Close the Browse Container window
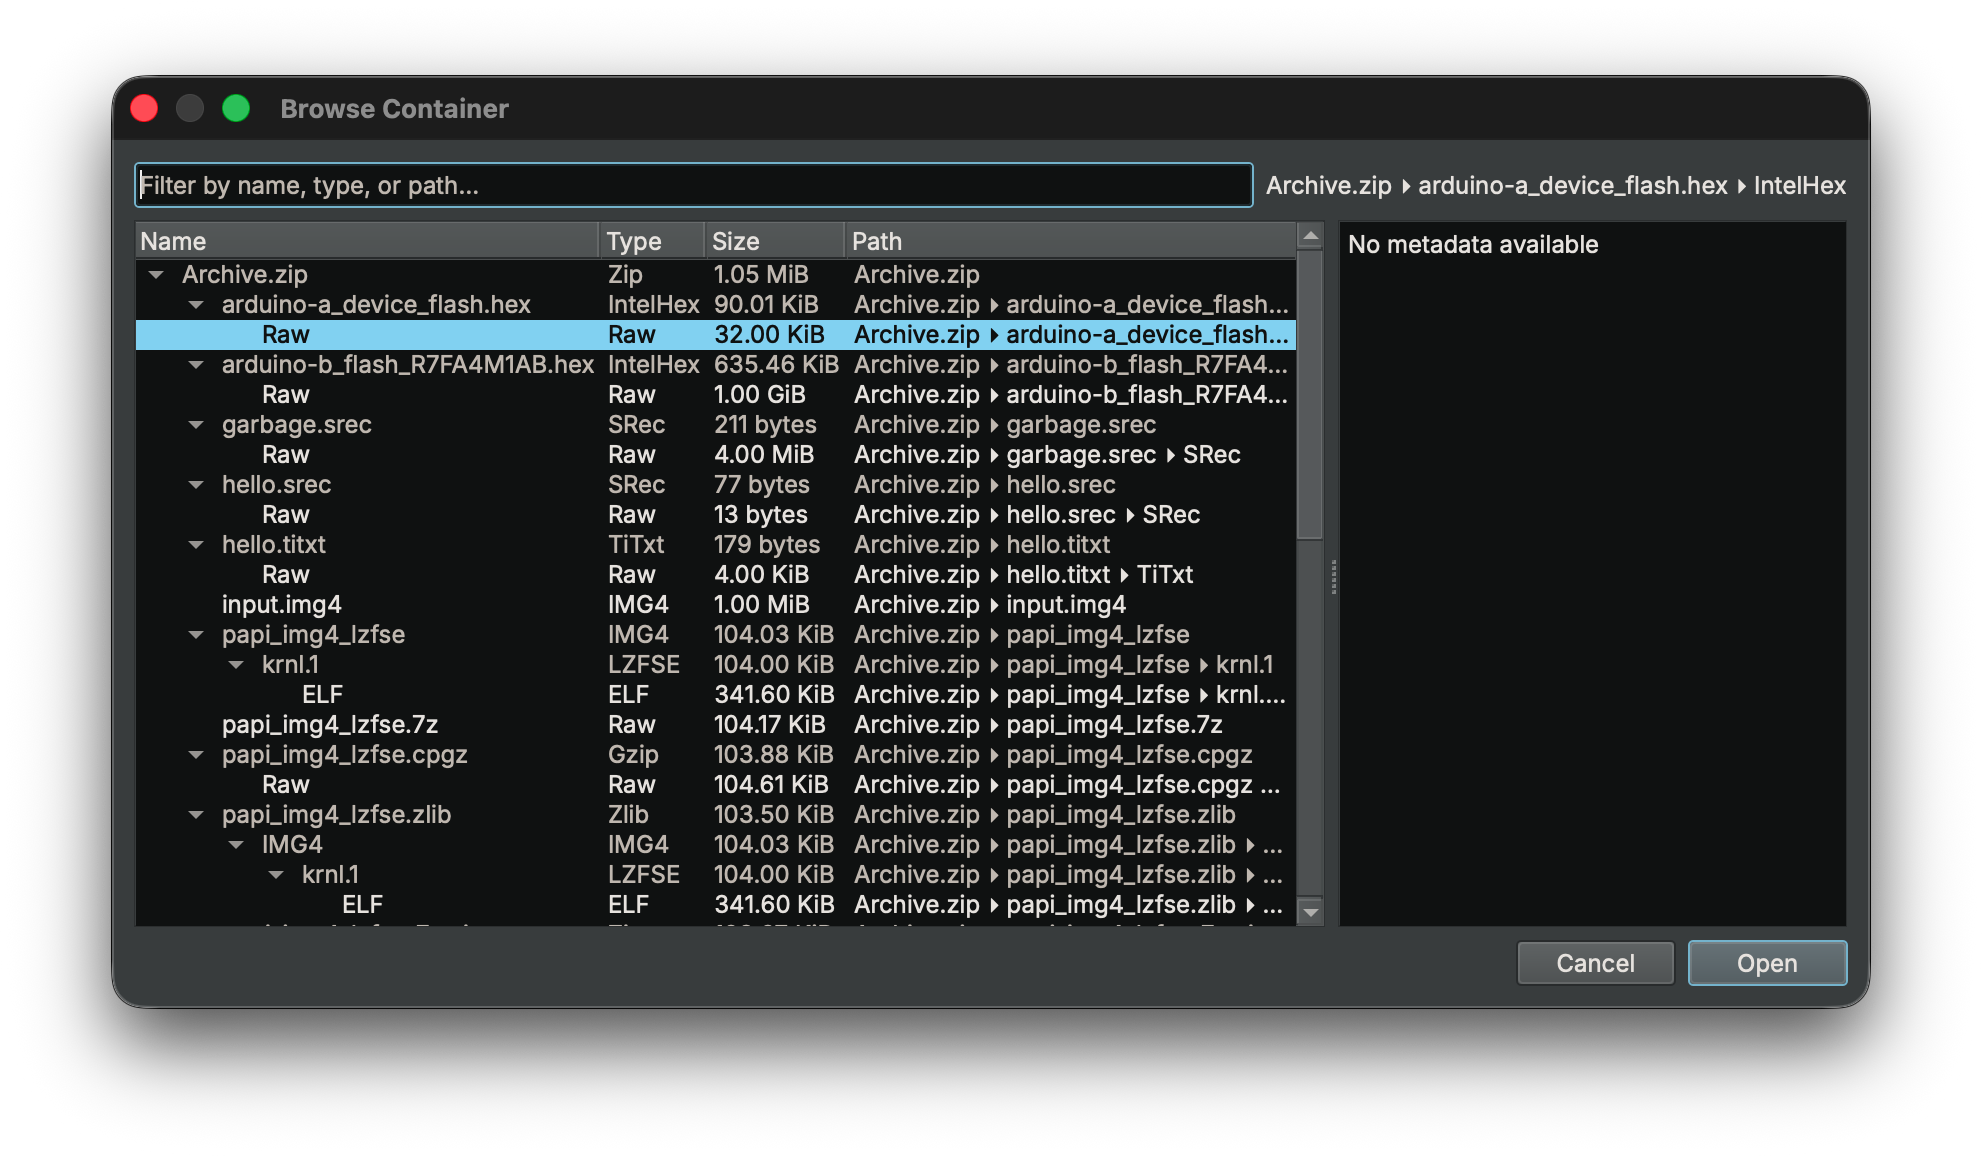The height and width of the screenshot is (1156, 1982). 145,108
